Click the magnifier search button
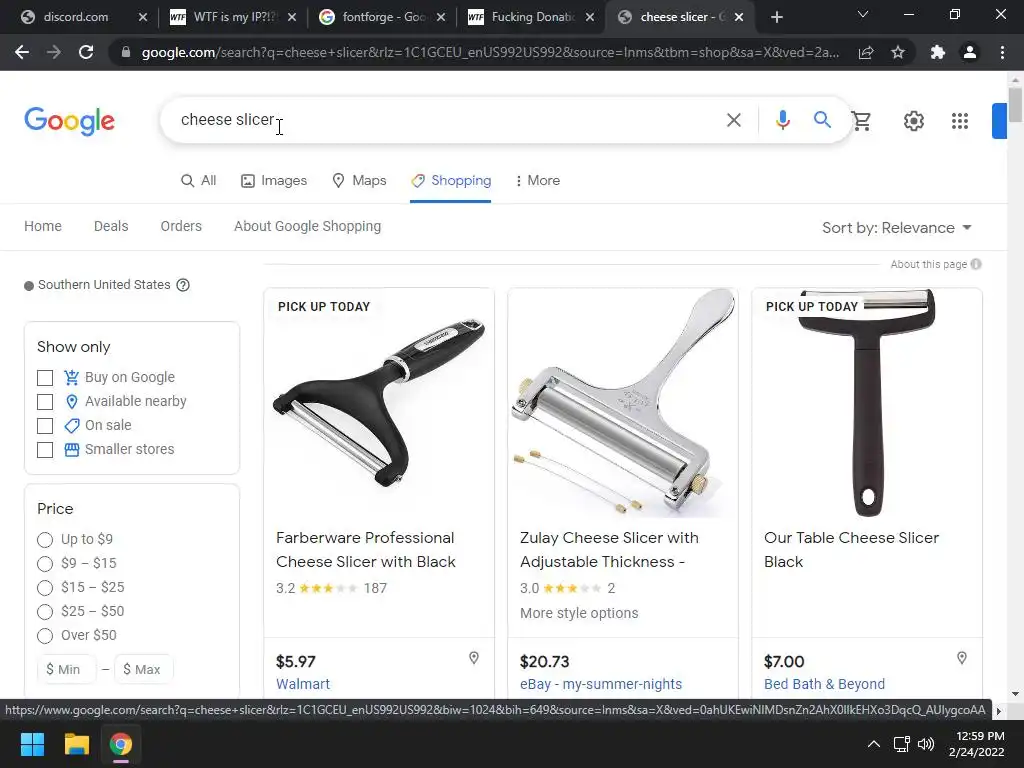Viewport: 1024px width, 768px height. [822, 120]
